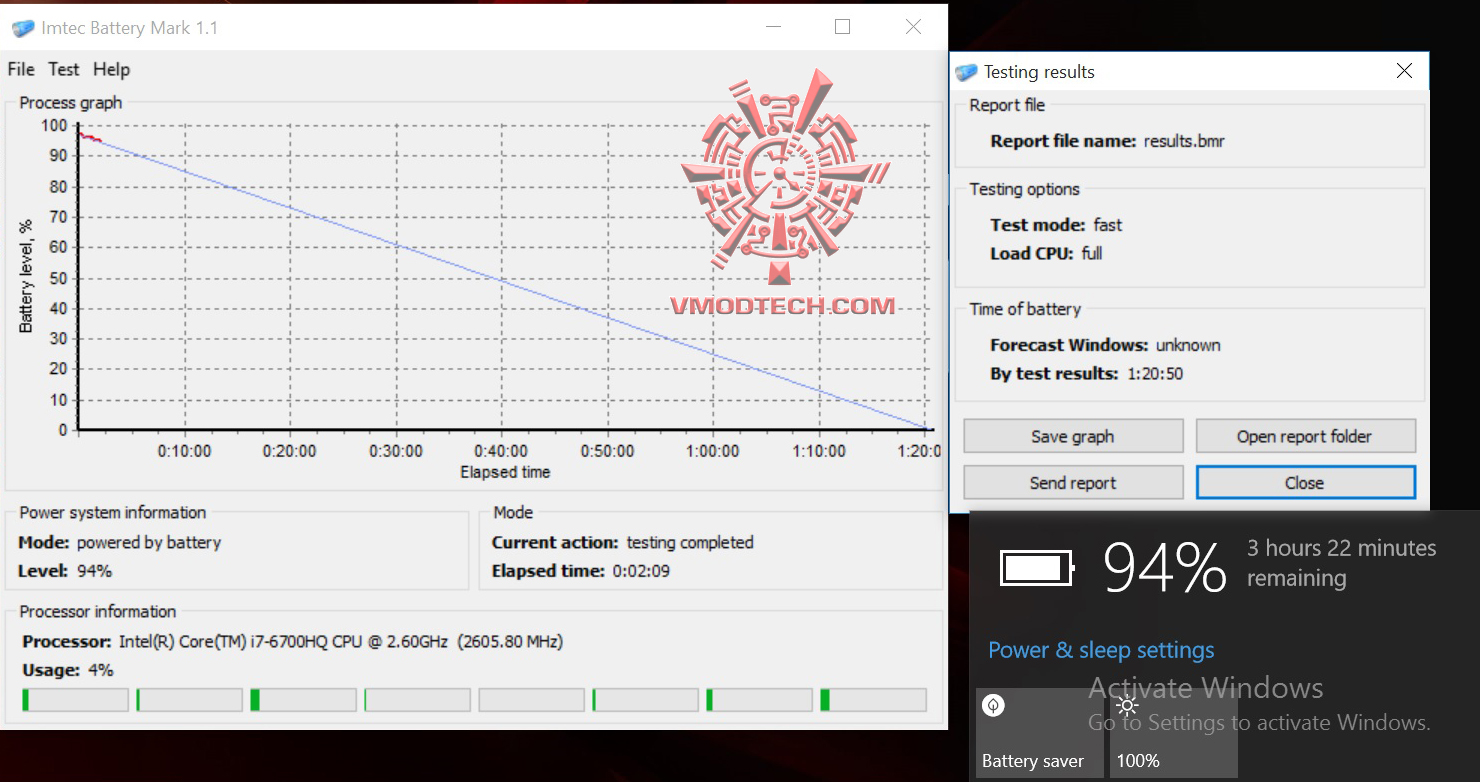Screen dimensions: 1480x782
Task: Open the File menu
Action: [x=21, y=69]
